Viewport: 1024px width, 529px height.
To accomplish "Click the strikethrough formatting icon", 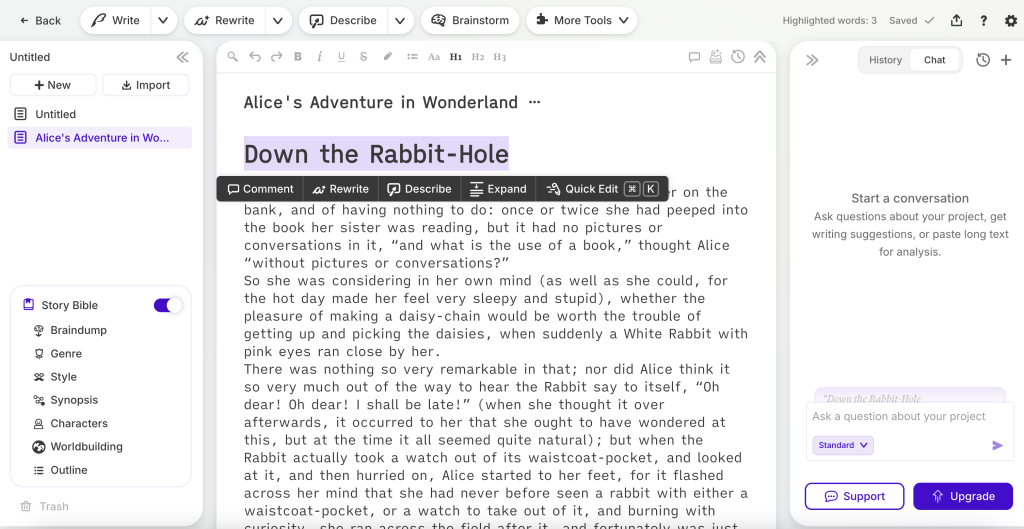I will point(363,57).
